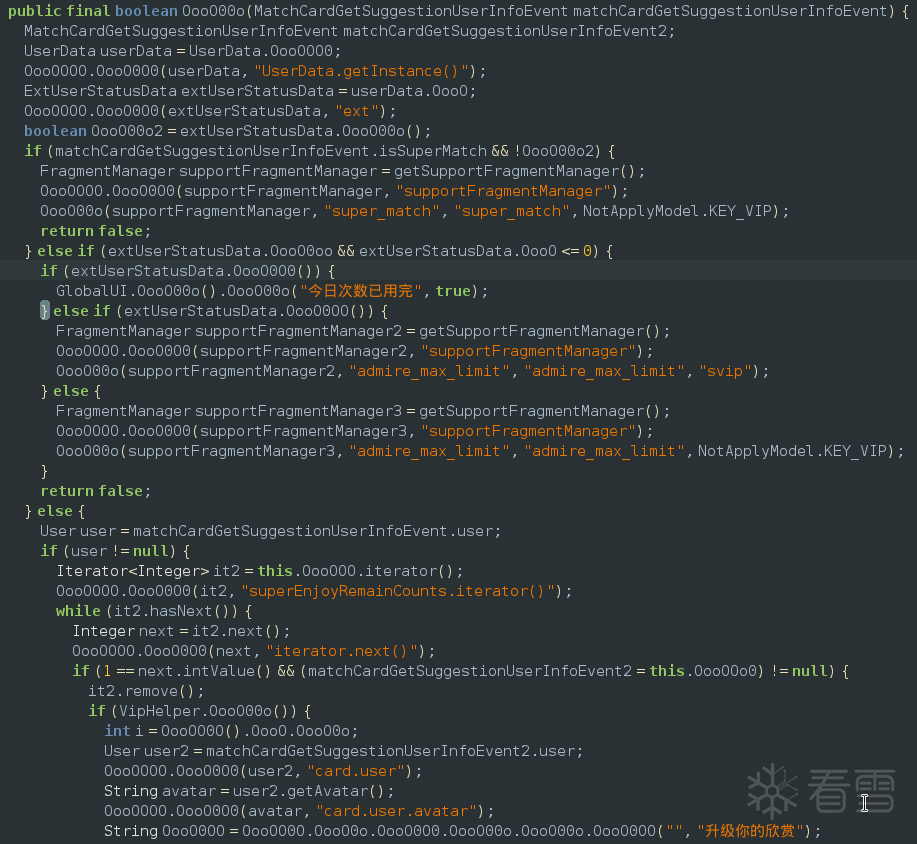This screenshot has height=844, width=917.
Task: Click the GlobalUI class name
Action: tap(92, 291)
